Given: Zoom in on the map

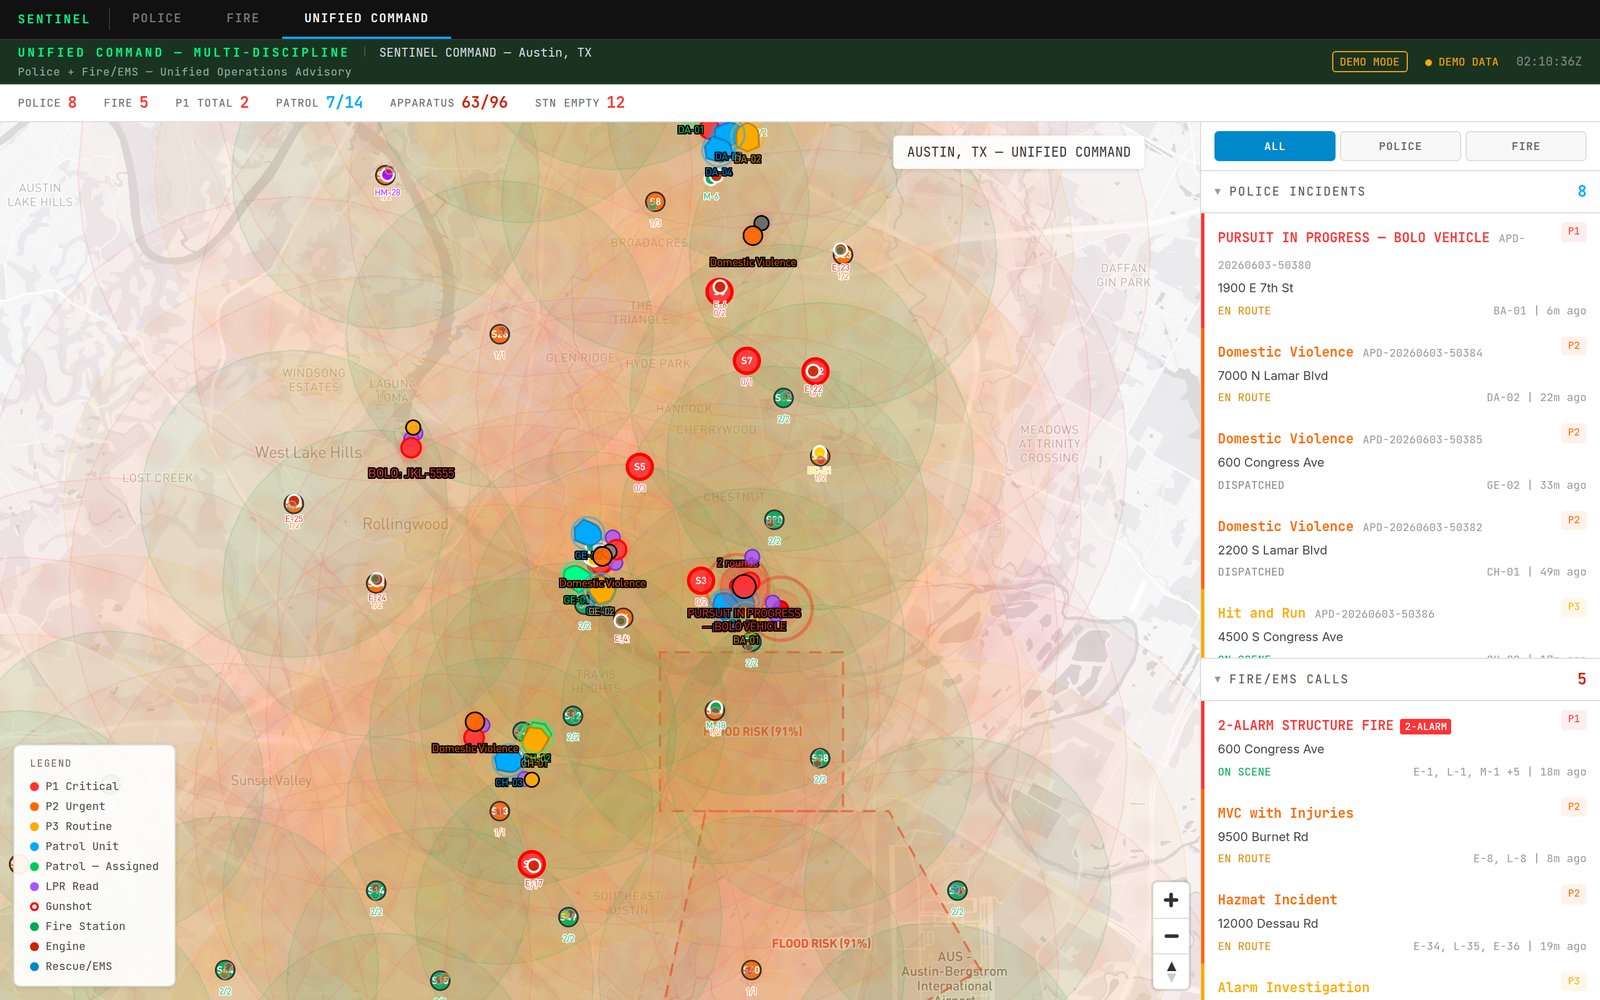Looking at the screenshot, I should pos(1171,900).
